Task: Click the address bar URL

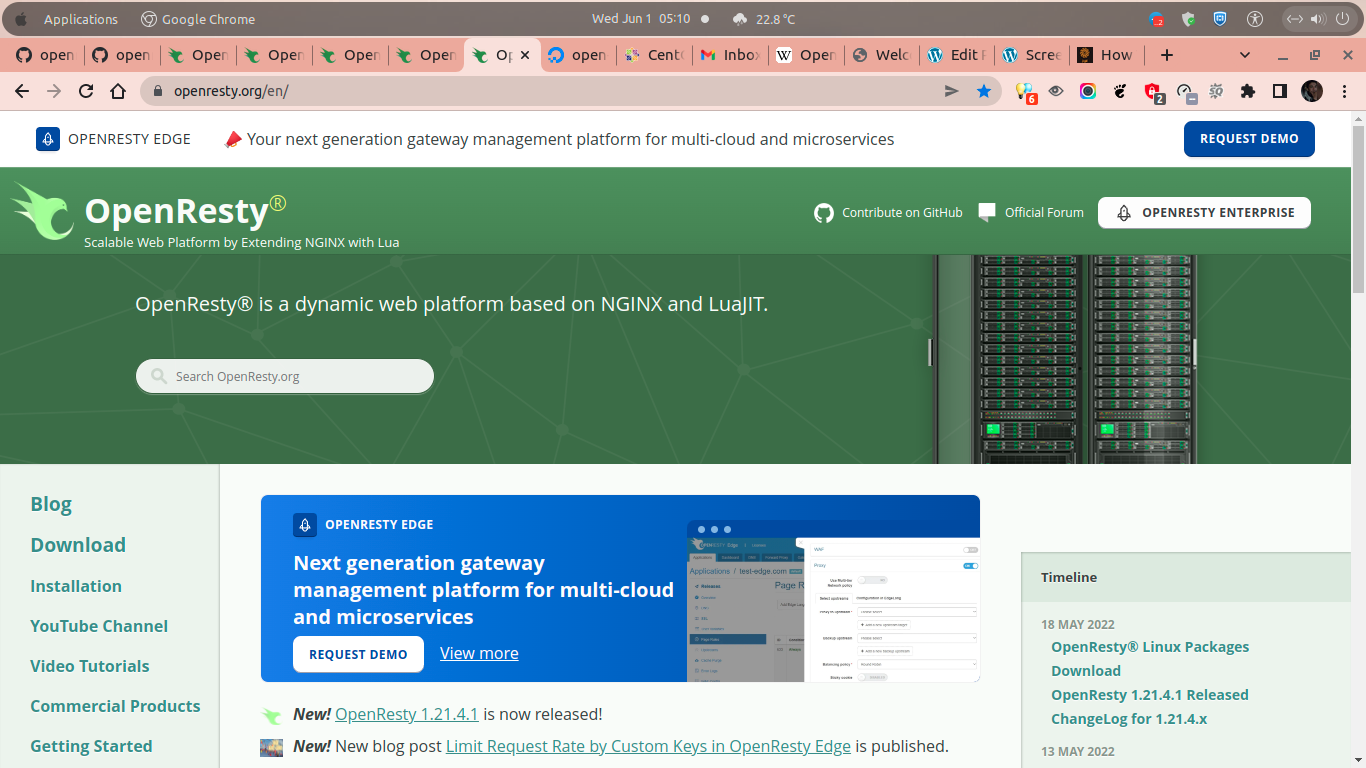Action: [x=231, y=91]
